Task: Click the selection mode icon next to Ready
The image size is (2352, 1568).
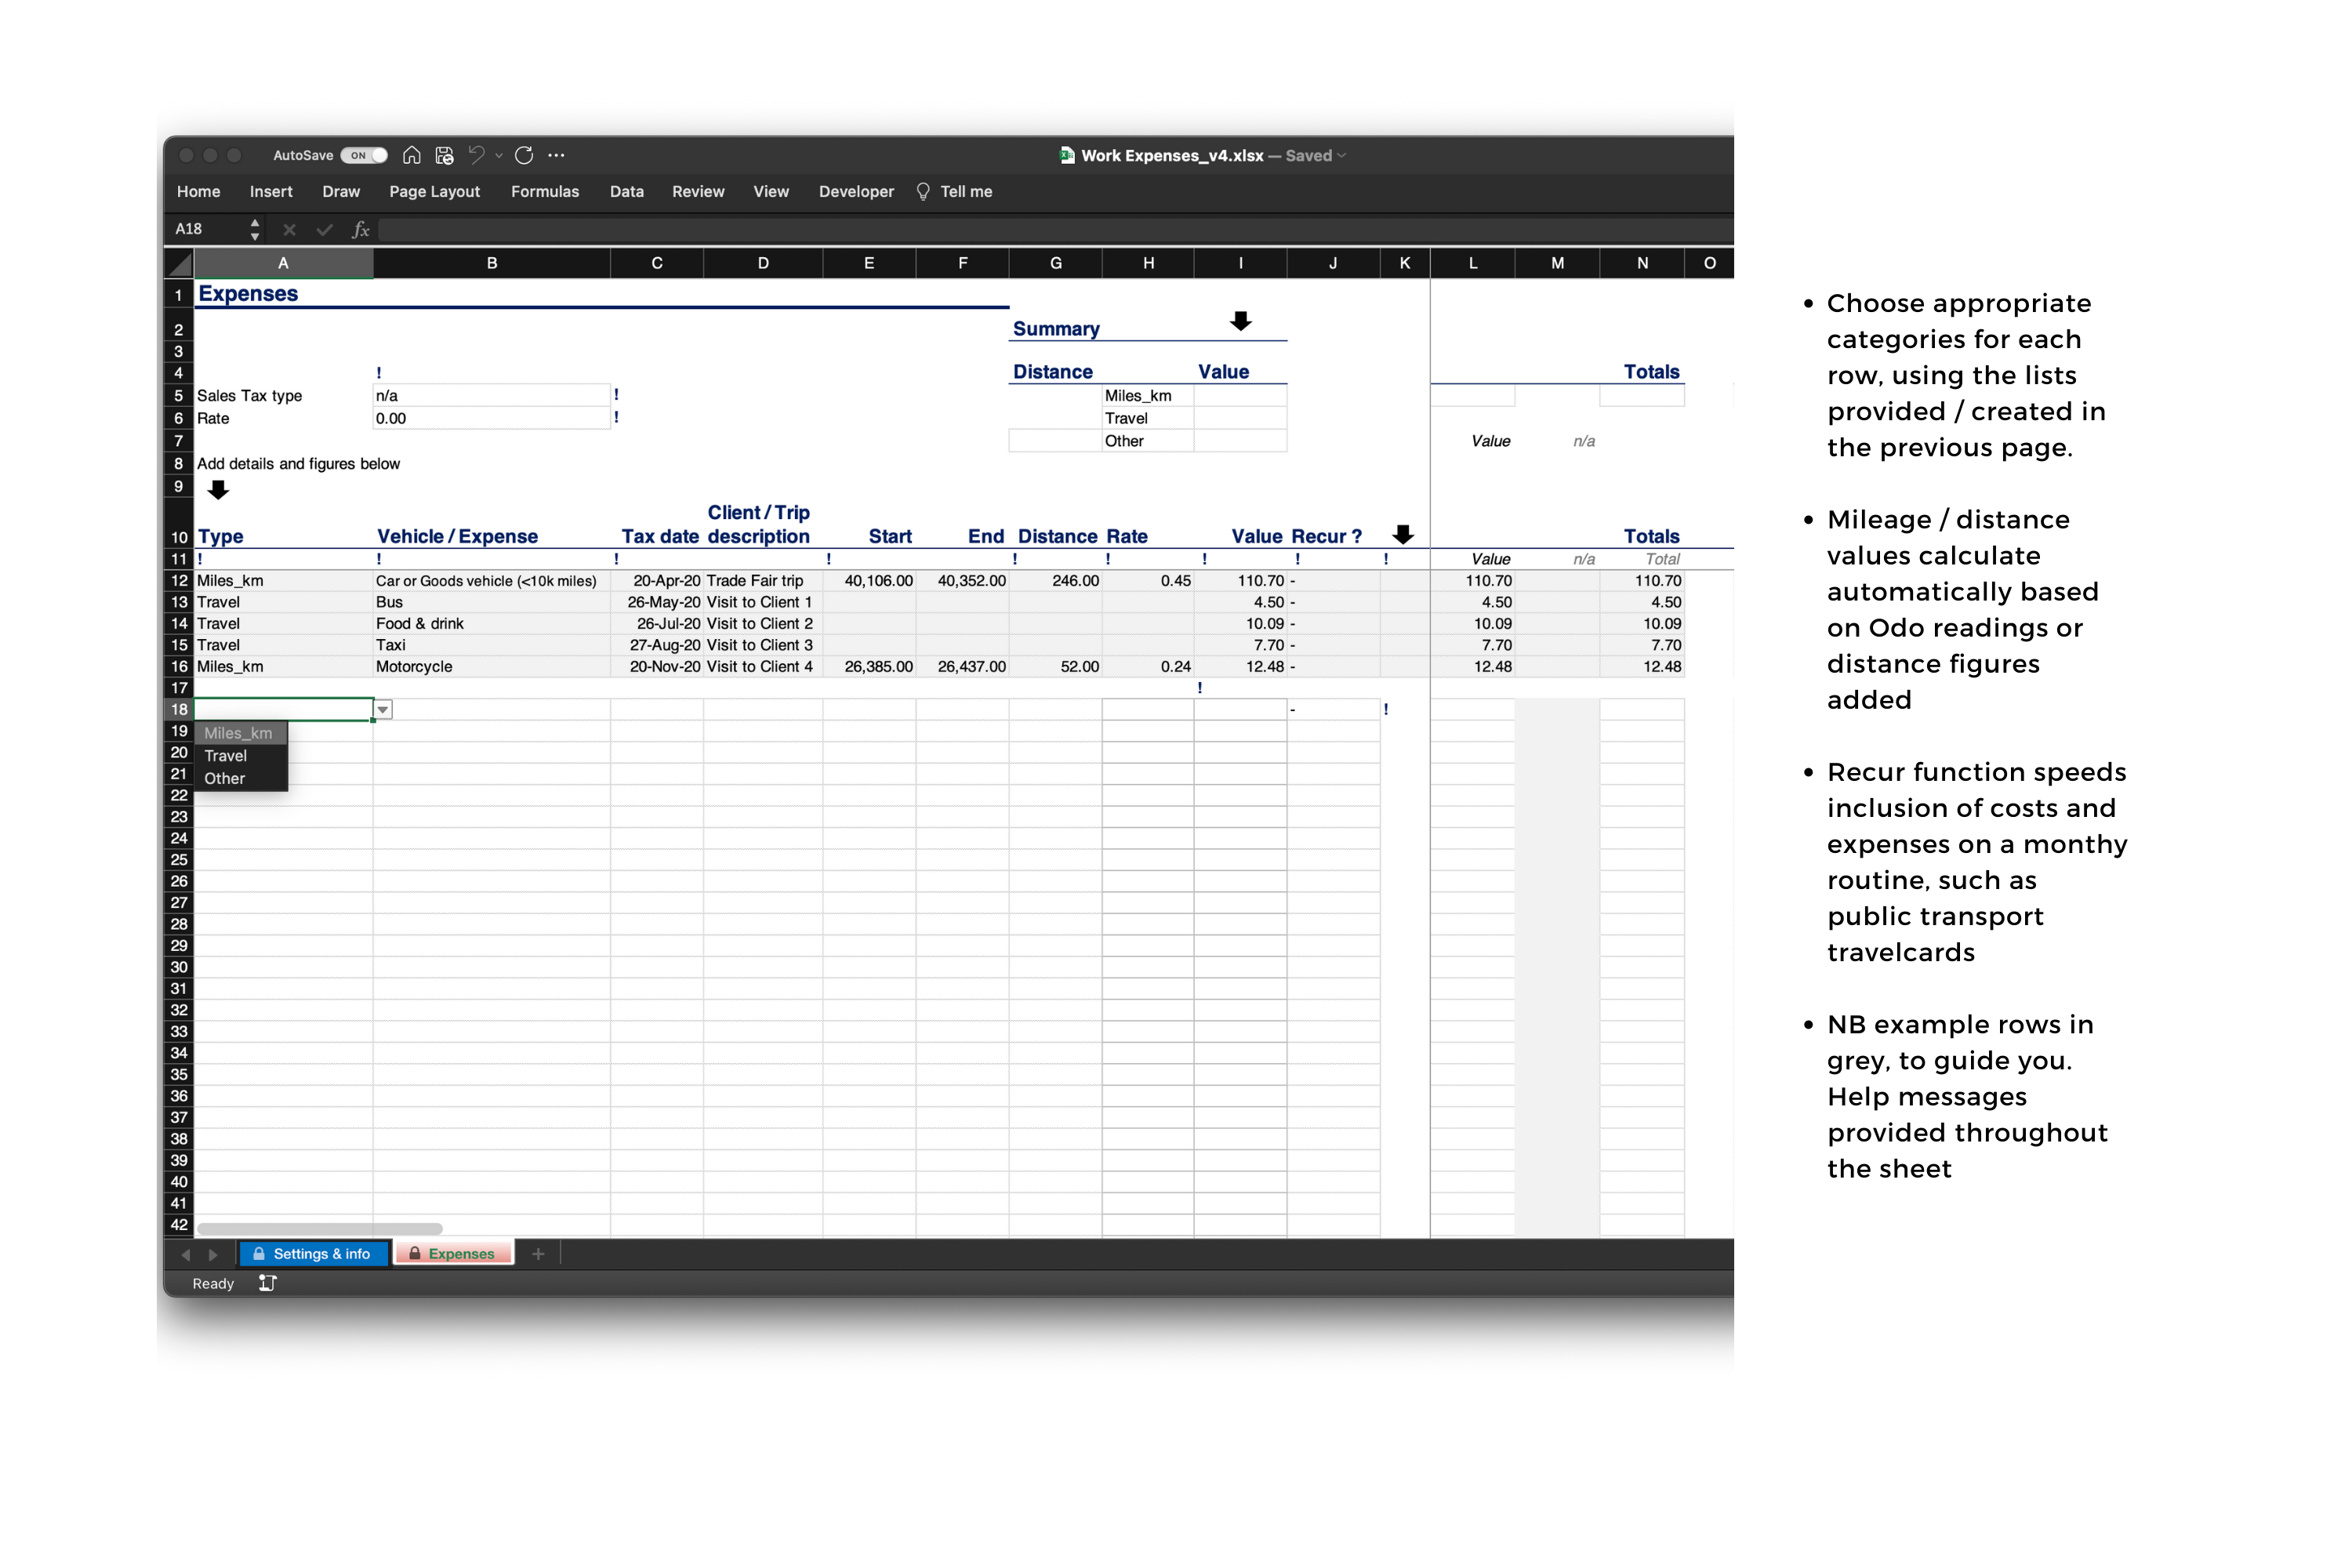Action: [267, 1283]
